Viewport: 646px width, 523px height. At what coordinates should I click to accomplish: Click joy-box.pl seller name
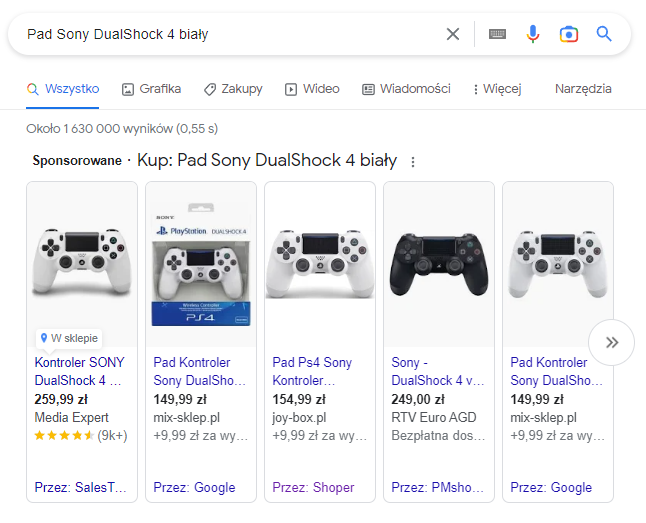300,417
